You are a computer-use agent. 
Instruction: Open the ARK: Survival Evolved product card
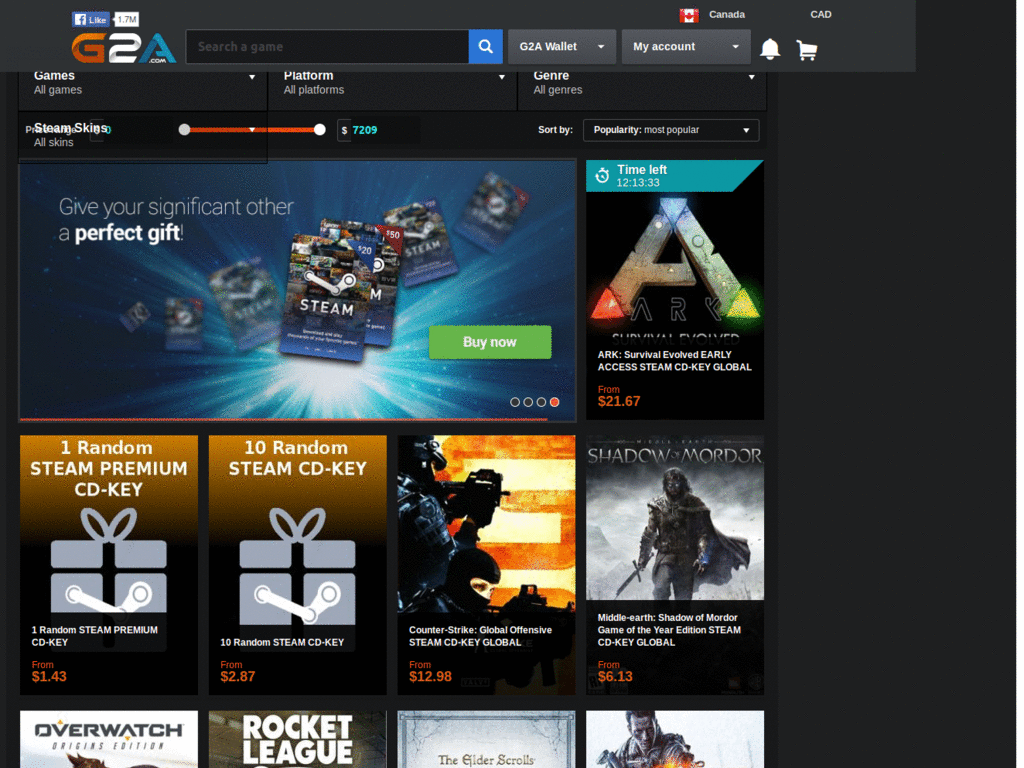(x=675, y=290)
